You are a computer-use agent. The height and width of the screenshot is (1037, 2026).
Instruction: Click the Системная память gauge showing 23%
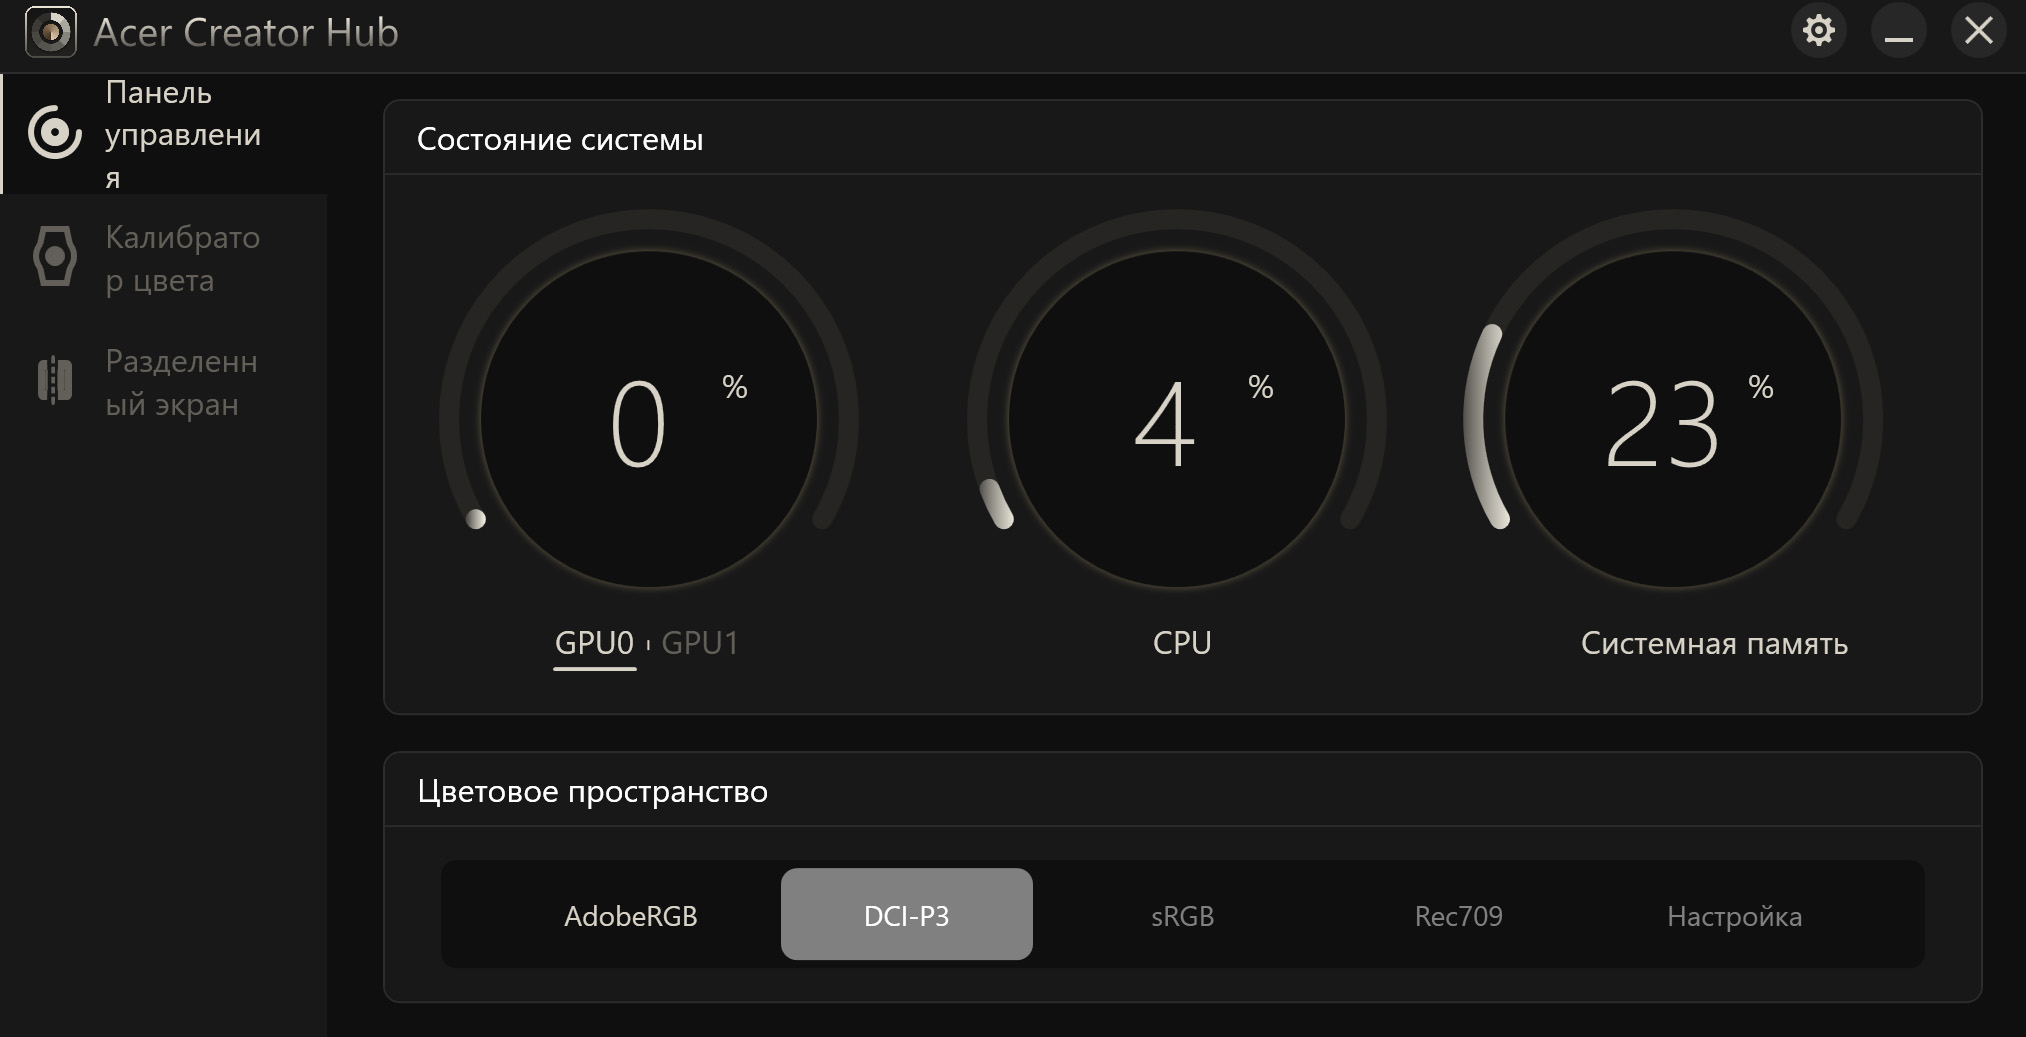tap(1672, 420)
